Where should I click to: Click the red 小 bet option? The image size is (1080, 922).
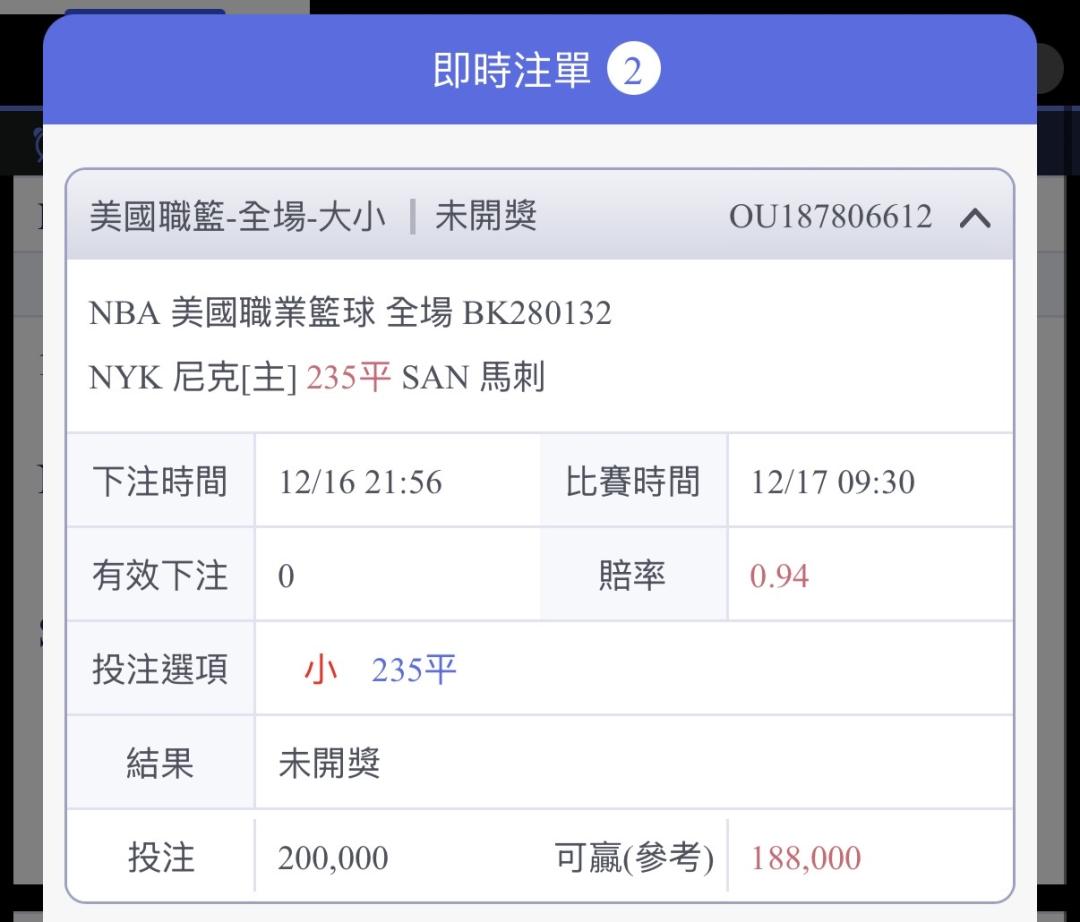click(x=321, y=669)
